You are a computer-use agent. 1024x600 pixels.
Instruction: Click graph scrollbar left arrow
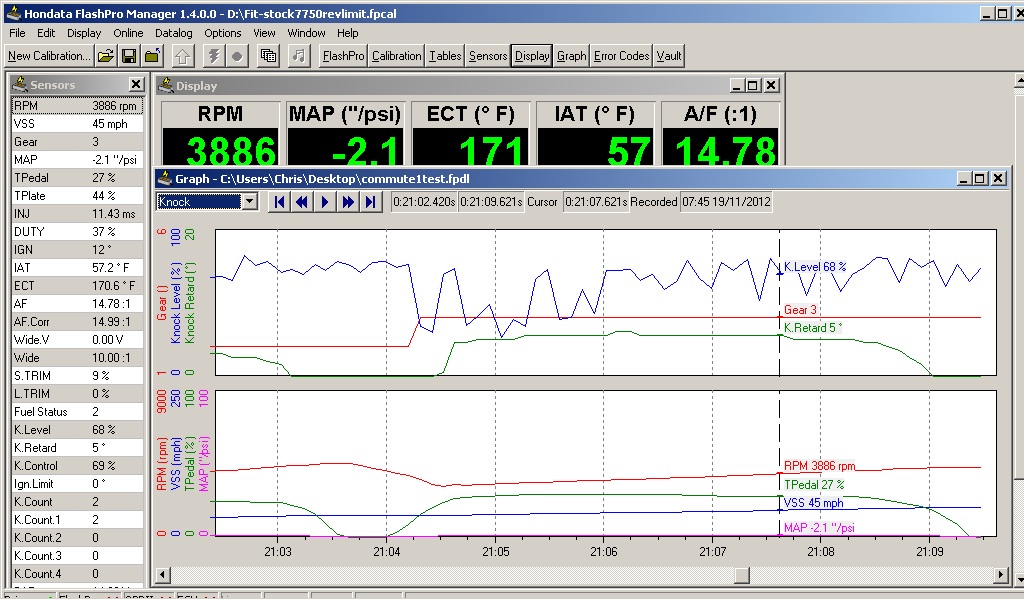[163, 575]
